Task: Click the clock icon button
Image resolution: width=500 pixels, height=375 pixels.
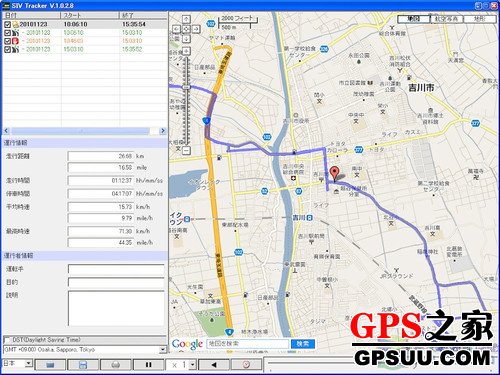Action: point(246,365)
